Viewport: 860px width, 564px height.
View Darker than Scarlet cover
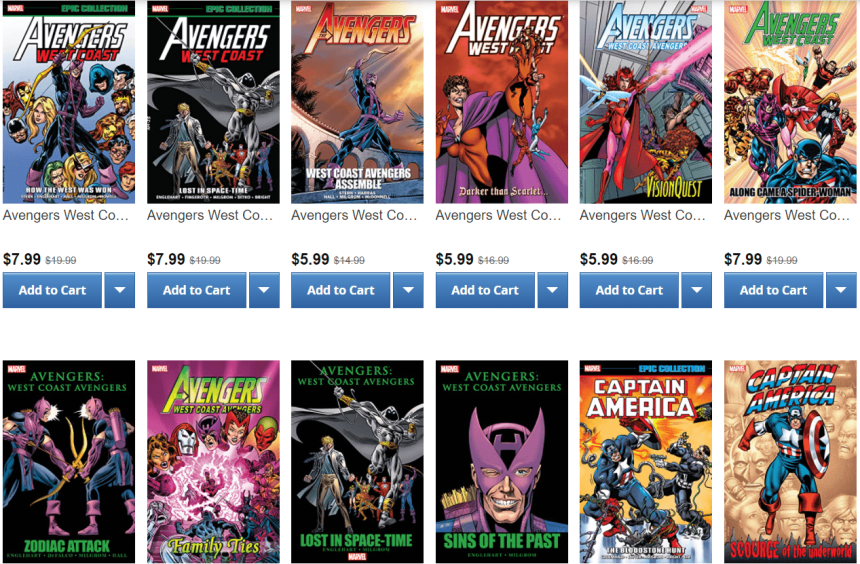point(501,102)
